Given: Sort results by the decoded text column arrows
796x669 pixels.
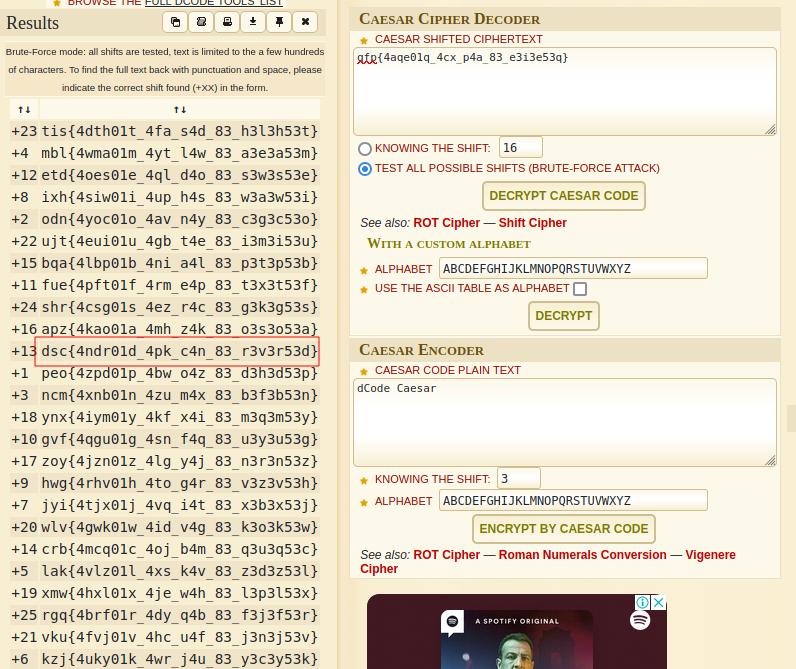Looking at the screenshot, I should tap(180, 109).
